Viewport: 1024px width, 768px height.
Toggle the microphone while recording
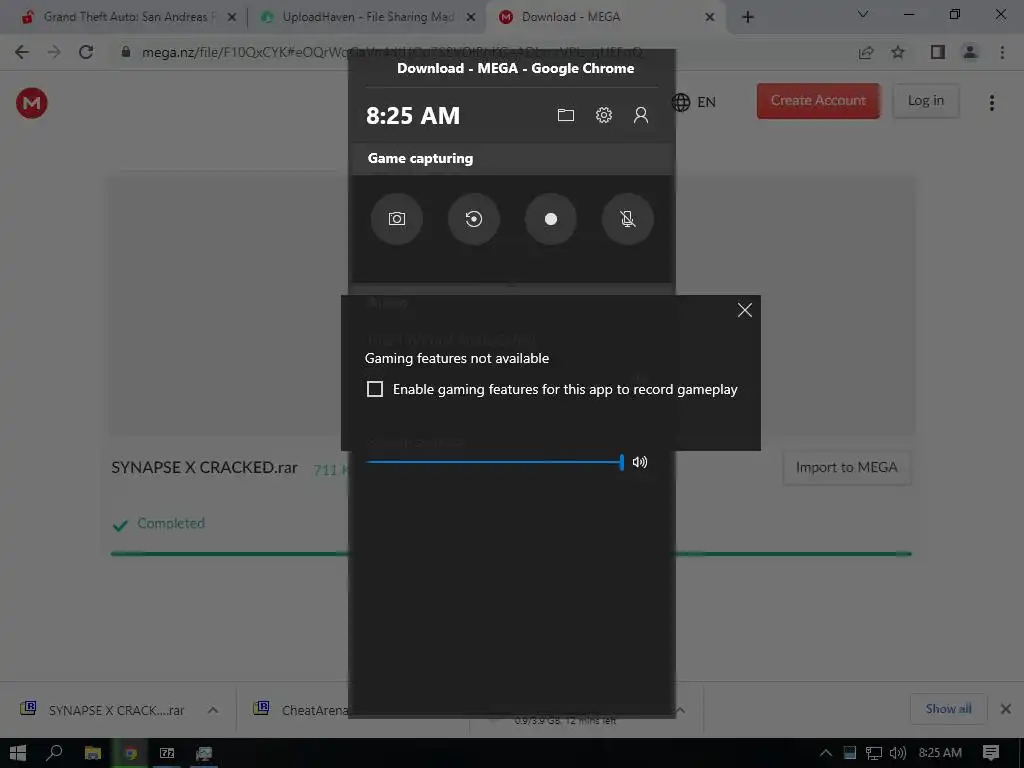(628, 219)
